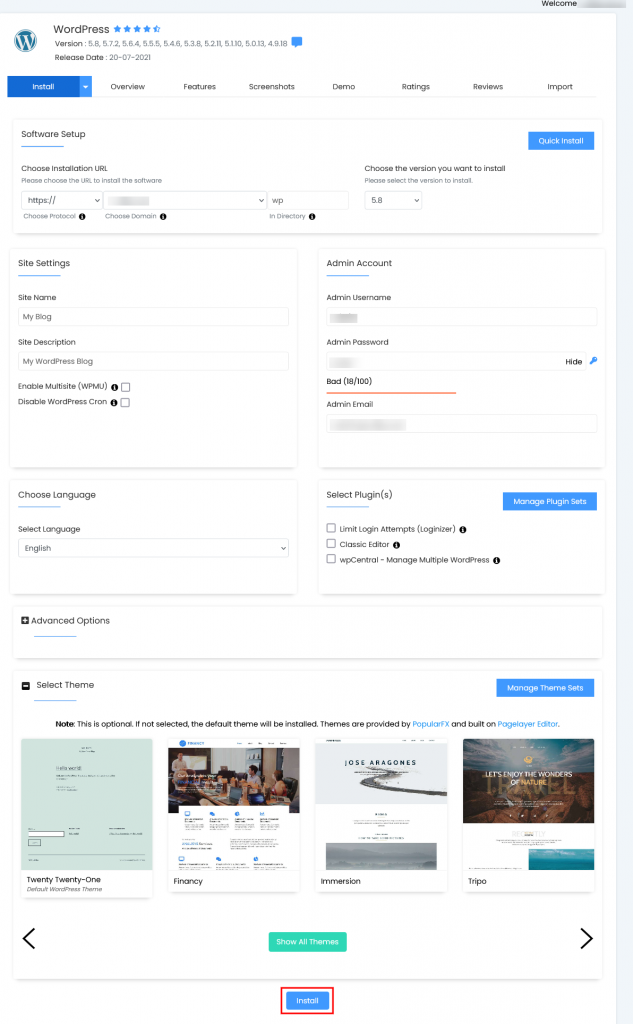Click the Quick Install button
This screenshot has height=1024, width=633.
pyautogui.click(x=561, y=141)
